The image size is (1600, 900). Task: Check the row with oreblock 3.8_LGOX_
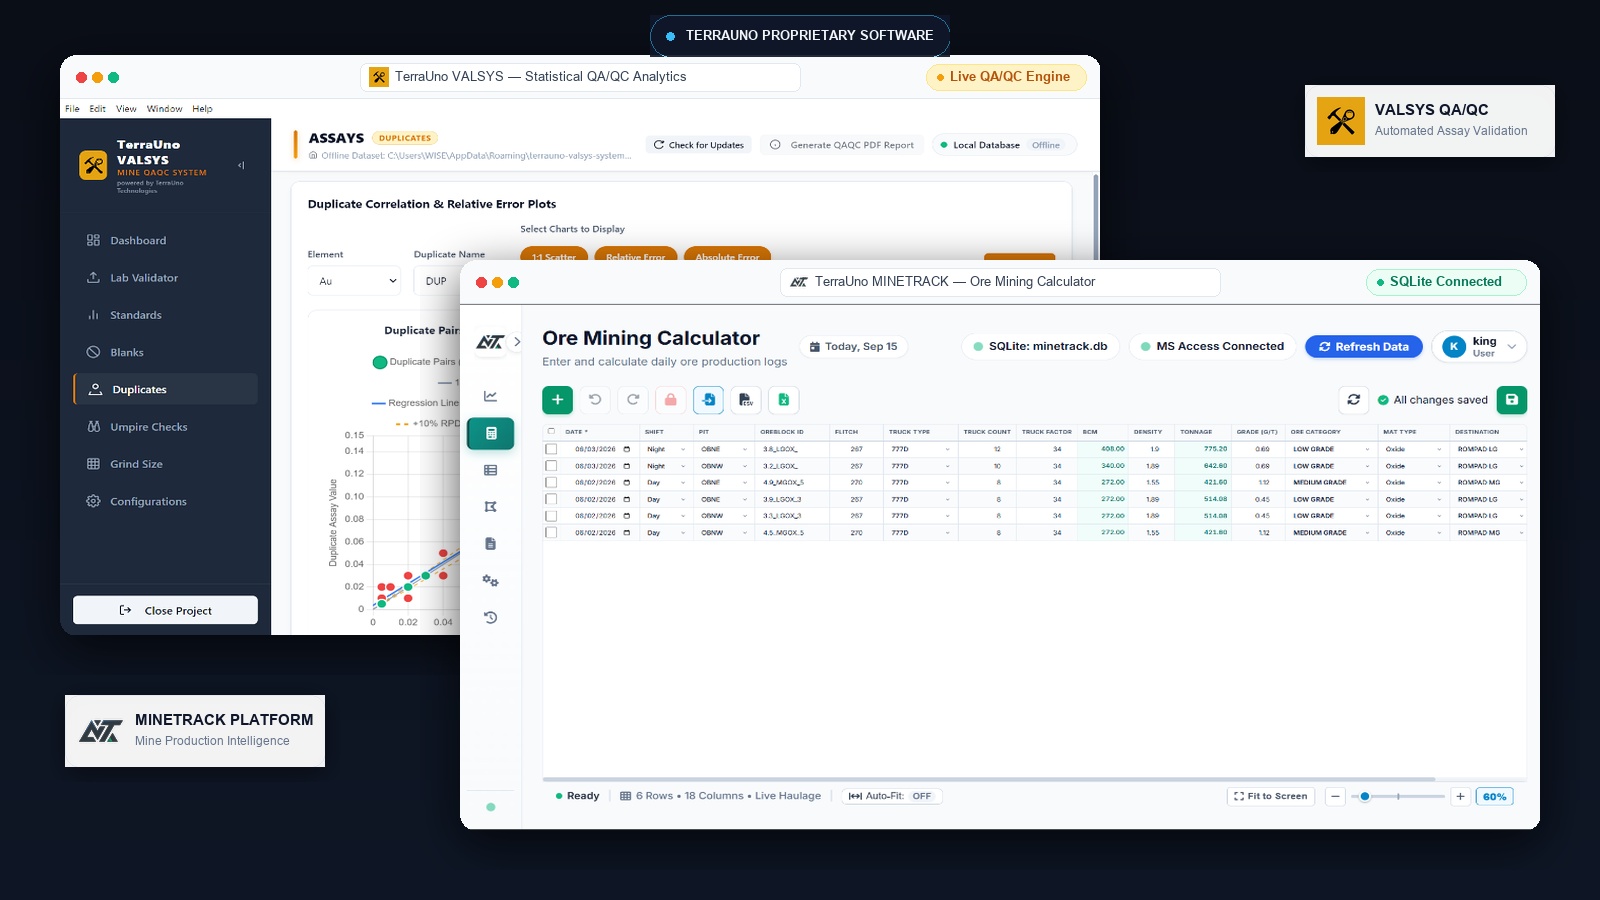coord(551,449)
